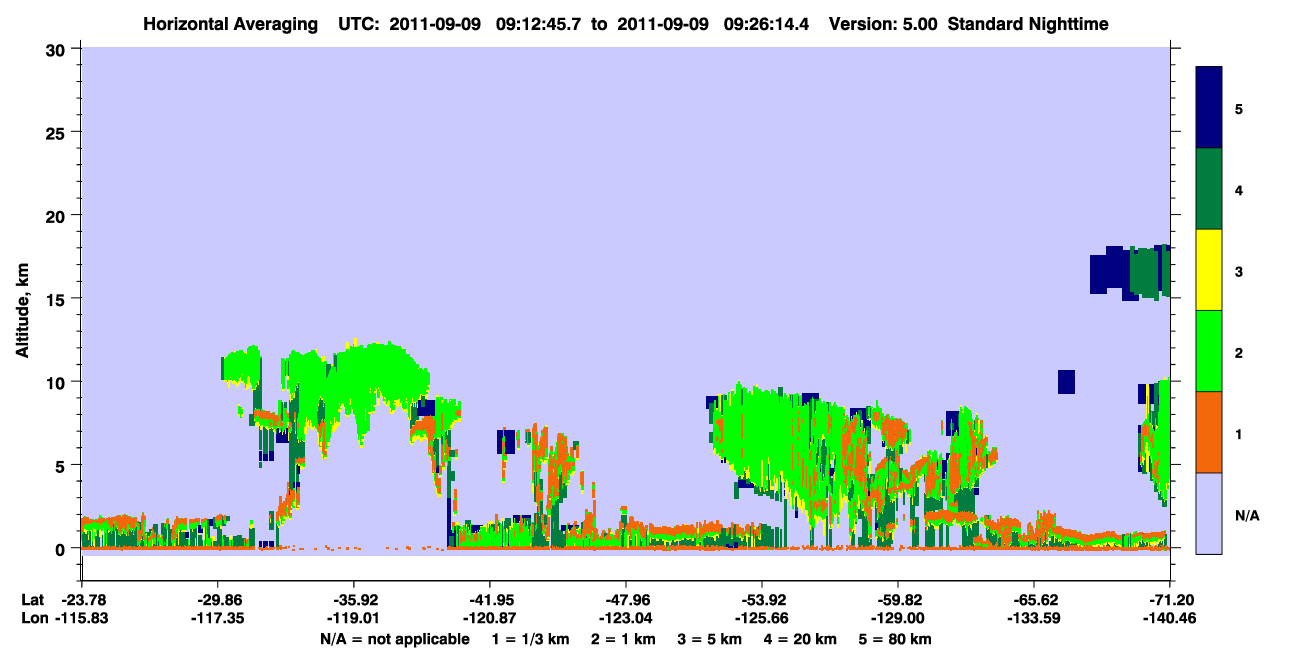Click the legend entry '4 = 20 km'
This screenshot has height=667, width=1300.
tap(801, 639)
